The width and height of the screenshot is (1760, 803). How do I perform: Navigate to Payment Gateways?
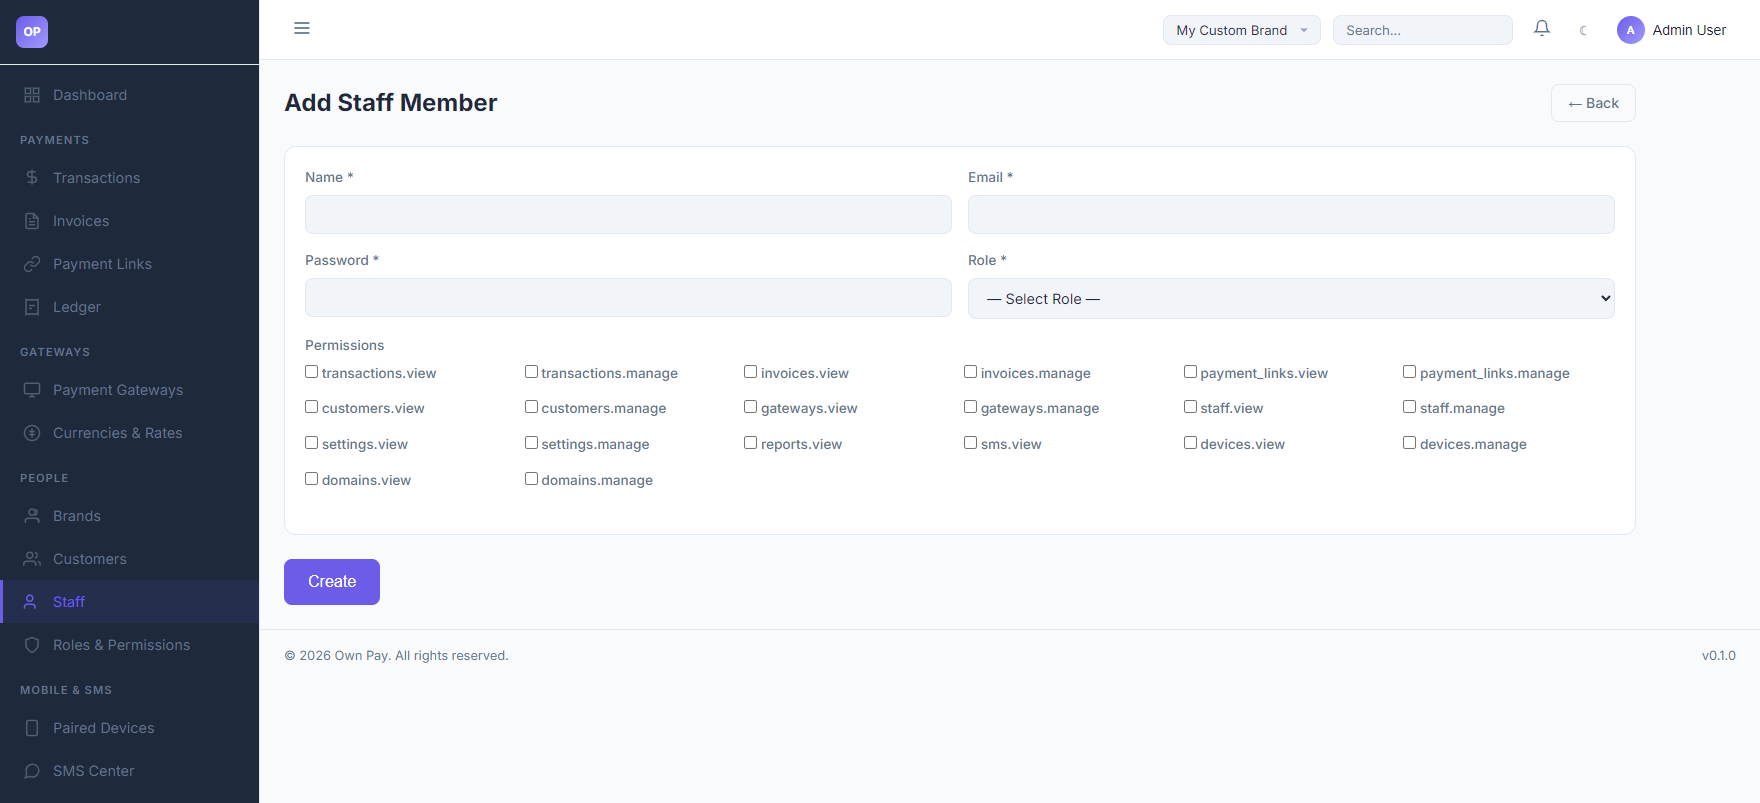click(129, 390)
